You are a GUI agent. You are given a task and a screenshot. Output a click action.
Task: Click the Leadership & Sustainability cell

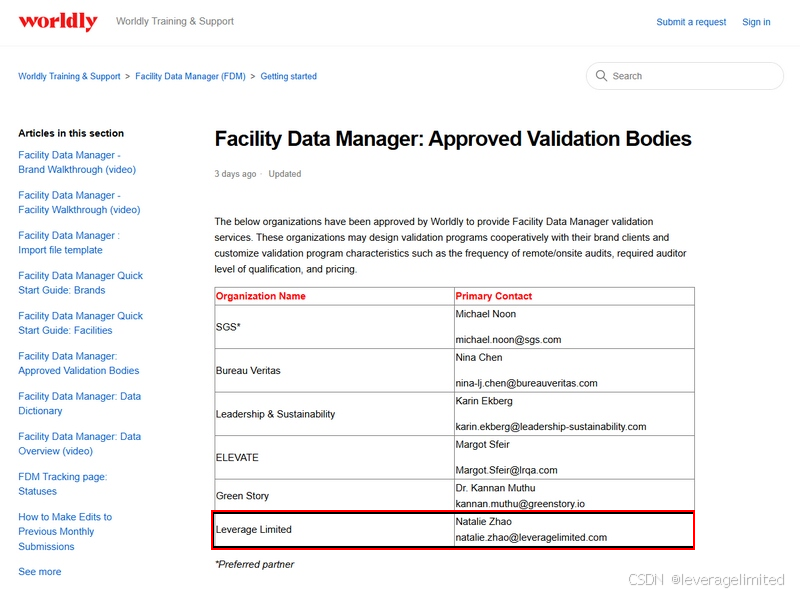334,414
